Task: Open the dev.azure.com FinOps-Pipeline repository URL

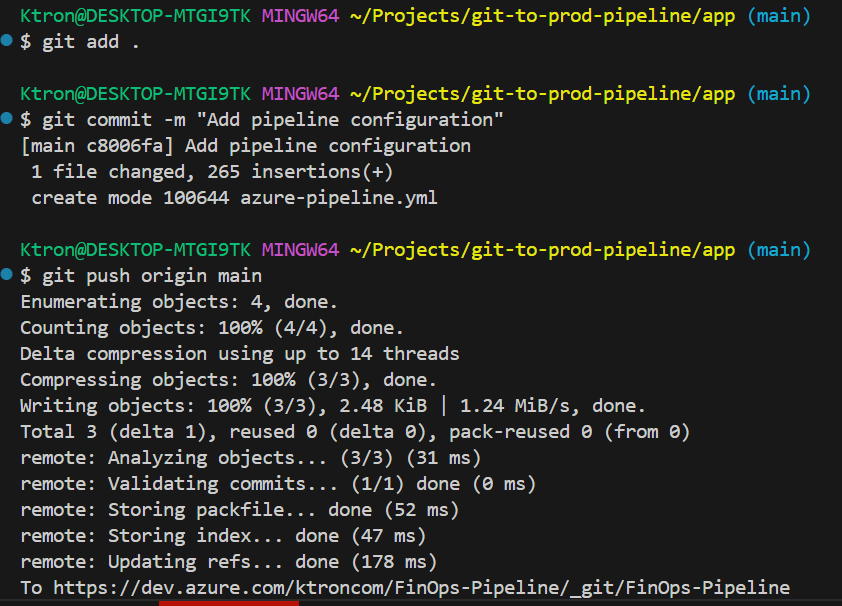Action: pyautogui.click(x=421, y=587)
